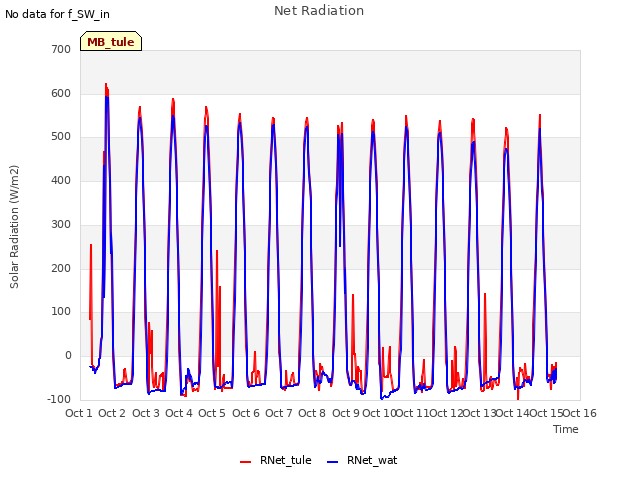Click the Oct 9 x-axis tick label

pos(346,413)
